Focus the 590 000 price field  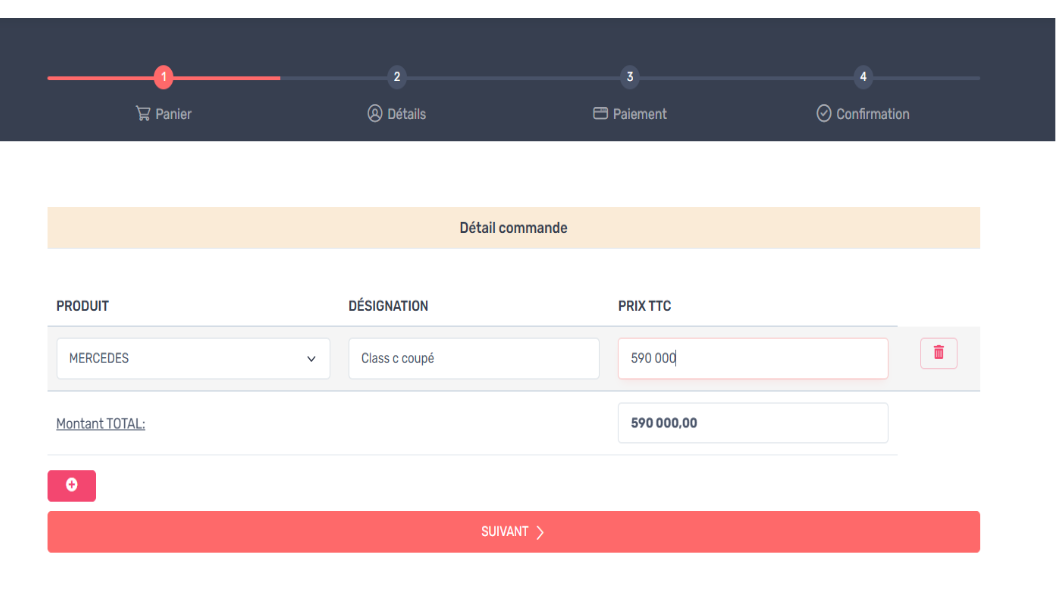(x=753, y=358)
